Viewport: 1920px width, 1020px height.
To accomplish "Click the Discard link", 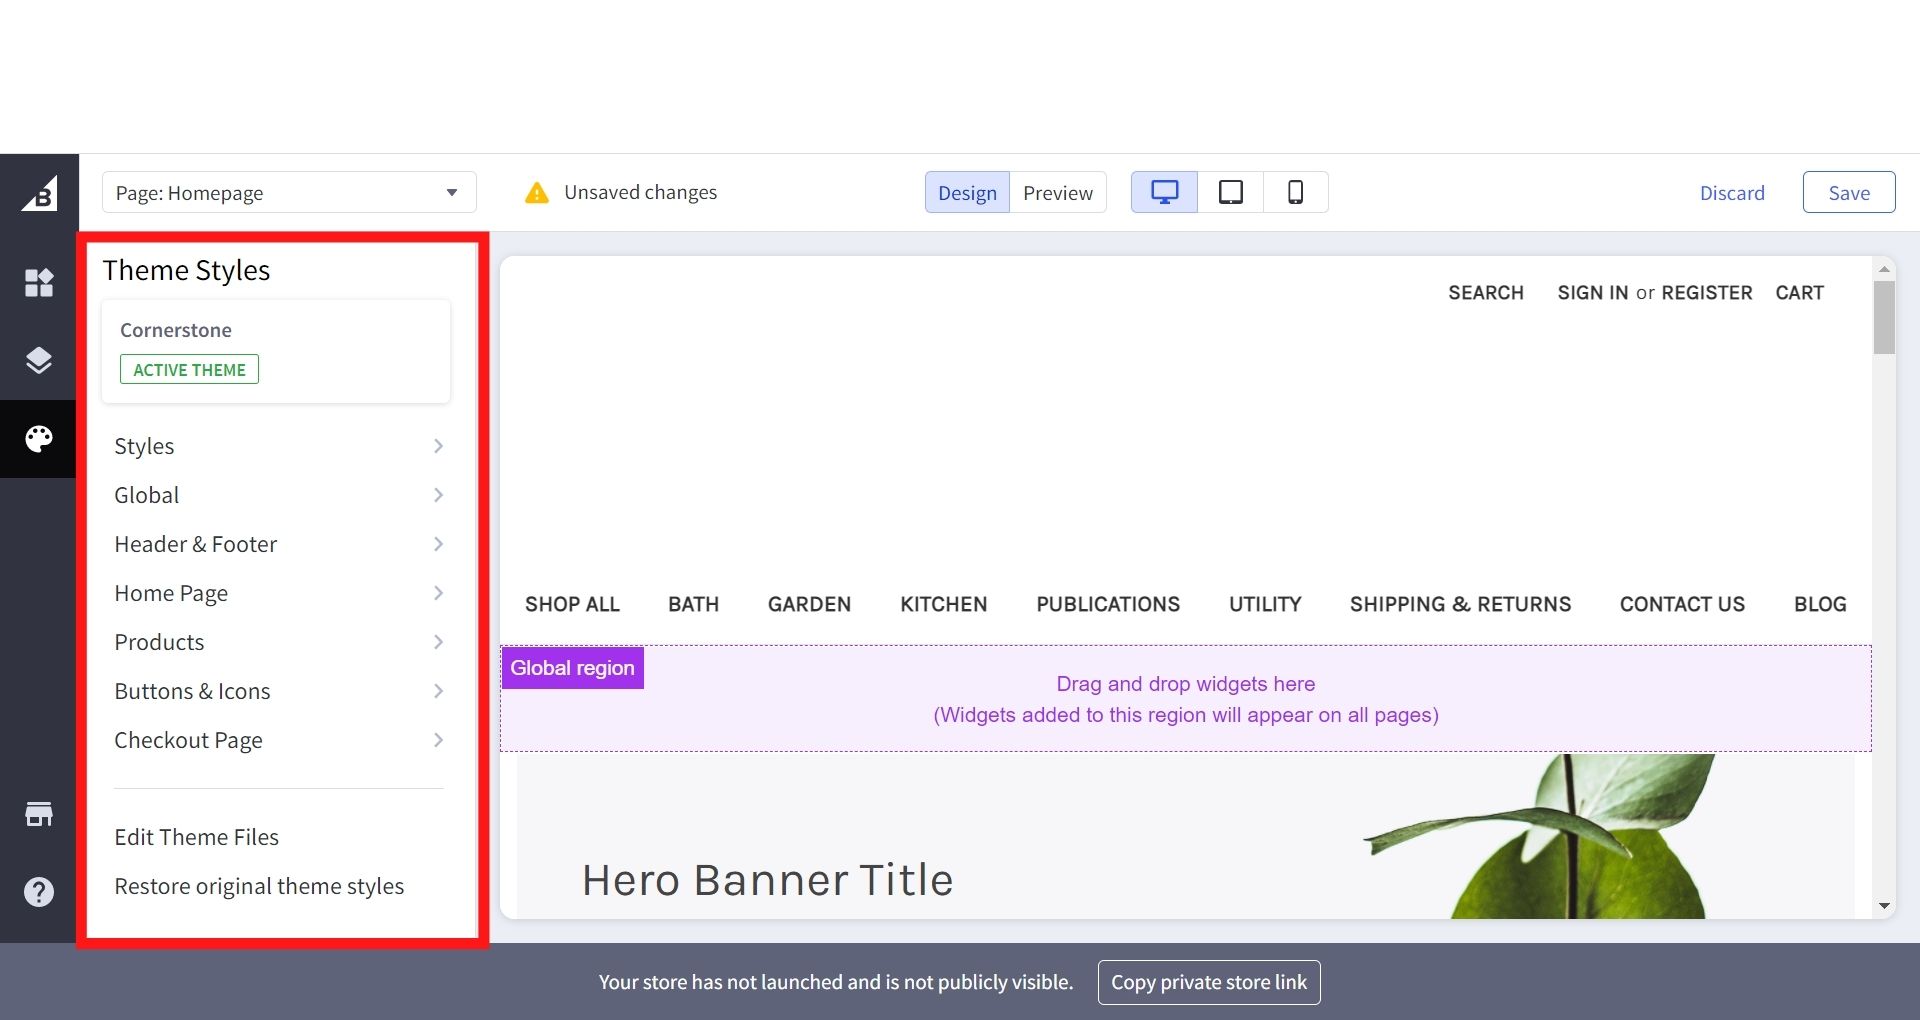I will click(x=1732, y=193).
